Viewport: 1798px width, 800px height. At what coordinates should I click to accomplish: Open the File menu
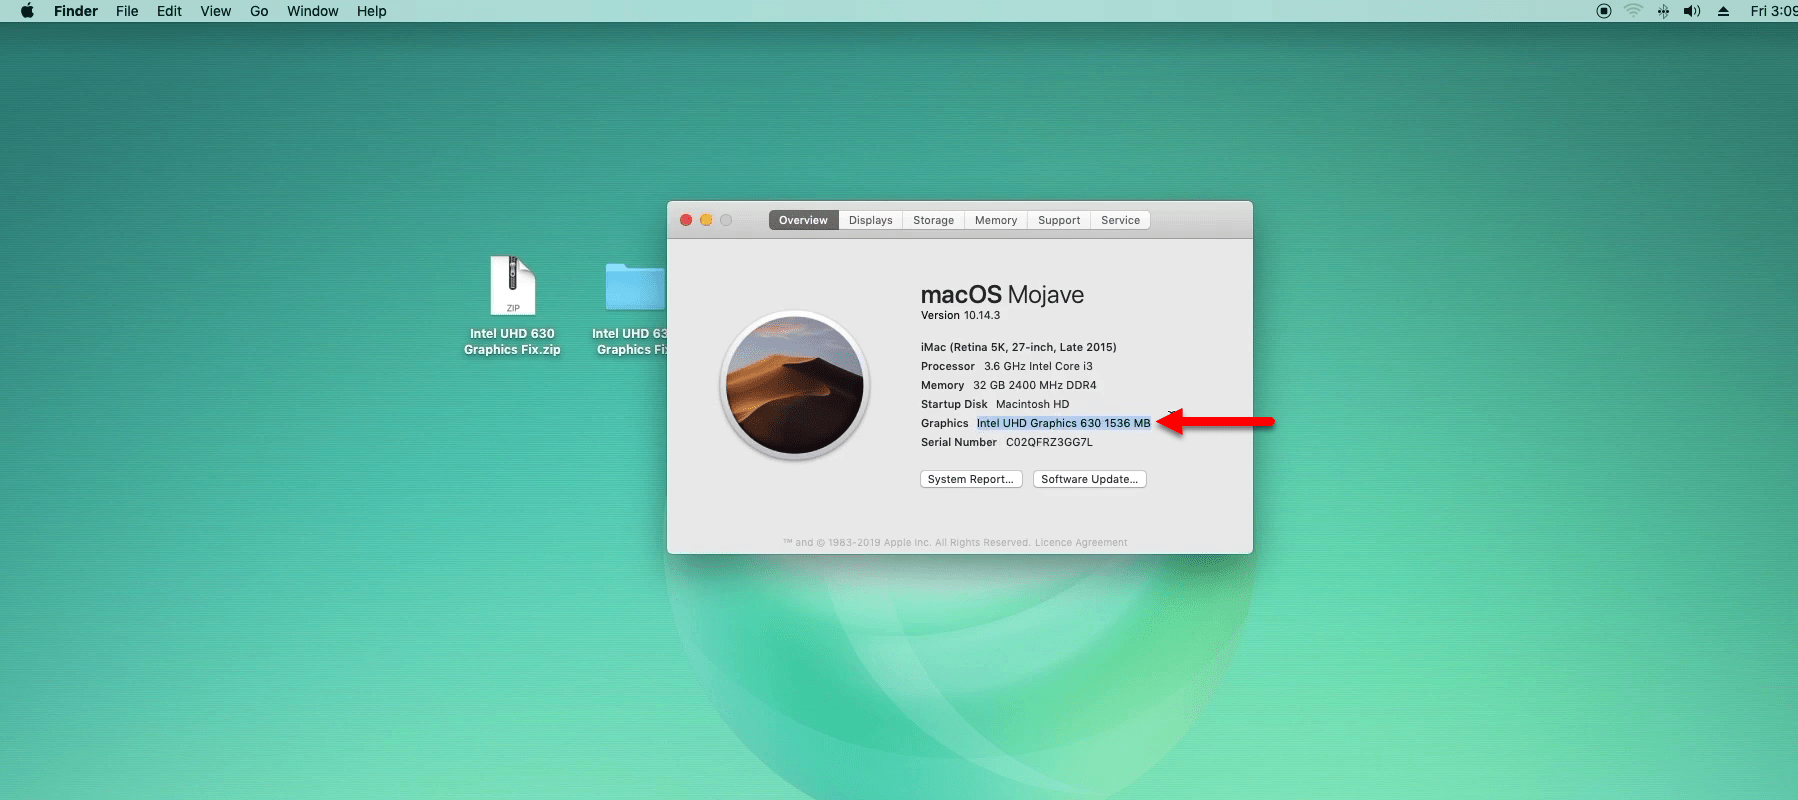(127, 11)
